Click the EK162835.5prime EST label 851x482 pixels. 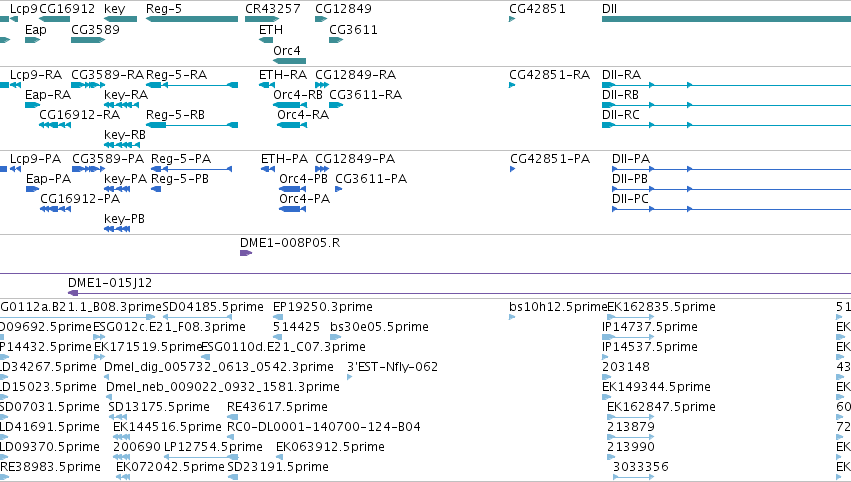pyautogui.click(x=661, y=307)
